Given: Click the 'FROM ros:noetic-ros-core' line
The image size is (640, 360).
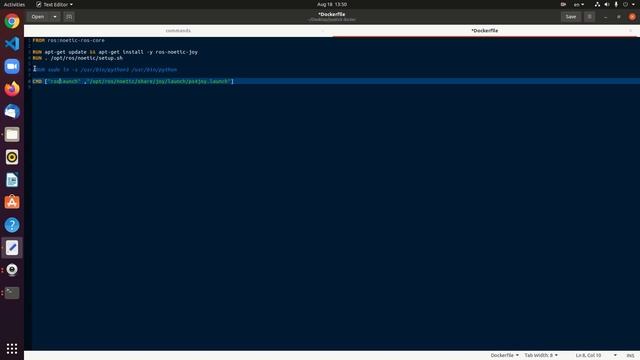Looking at the screenshot, I should 69,40.
